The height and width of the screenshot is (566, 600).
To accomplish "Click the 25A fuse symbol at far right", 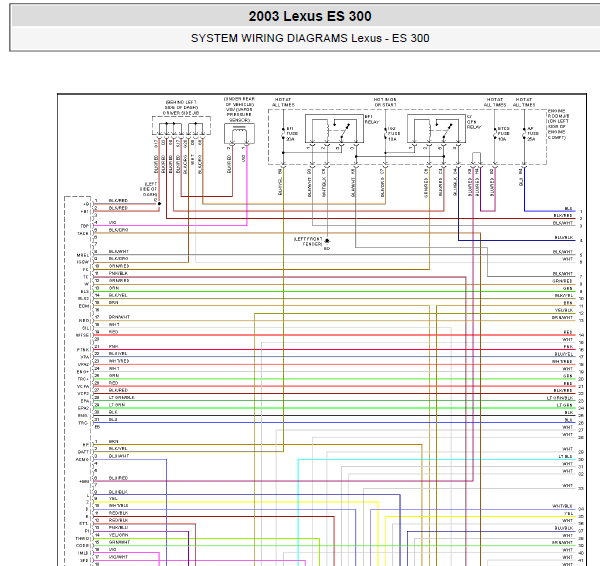I will point(524,133).
